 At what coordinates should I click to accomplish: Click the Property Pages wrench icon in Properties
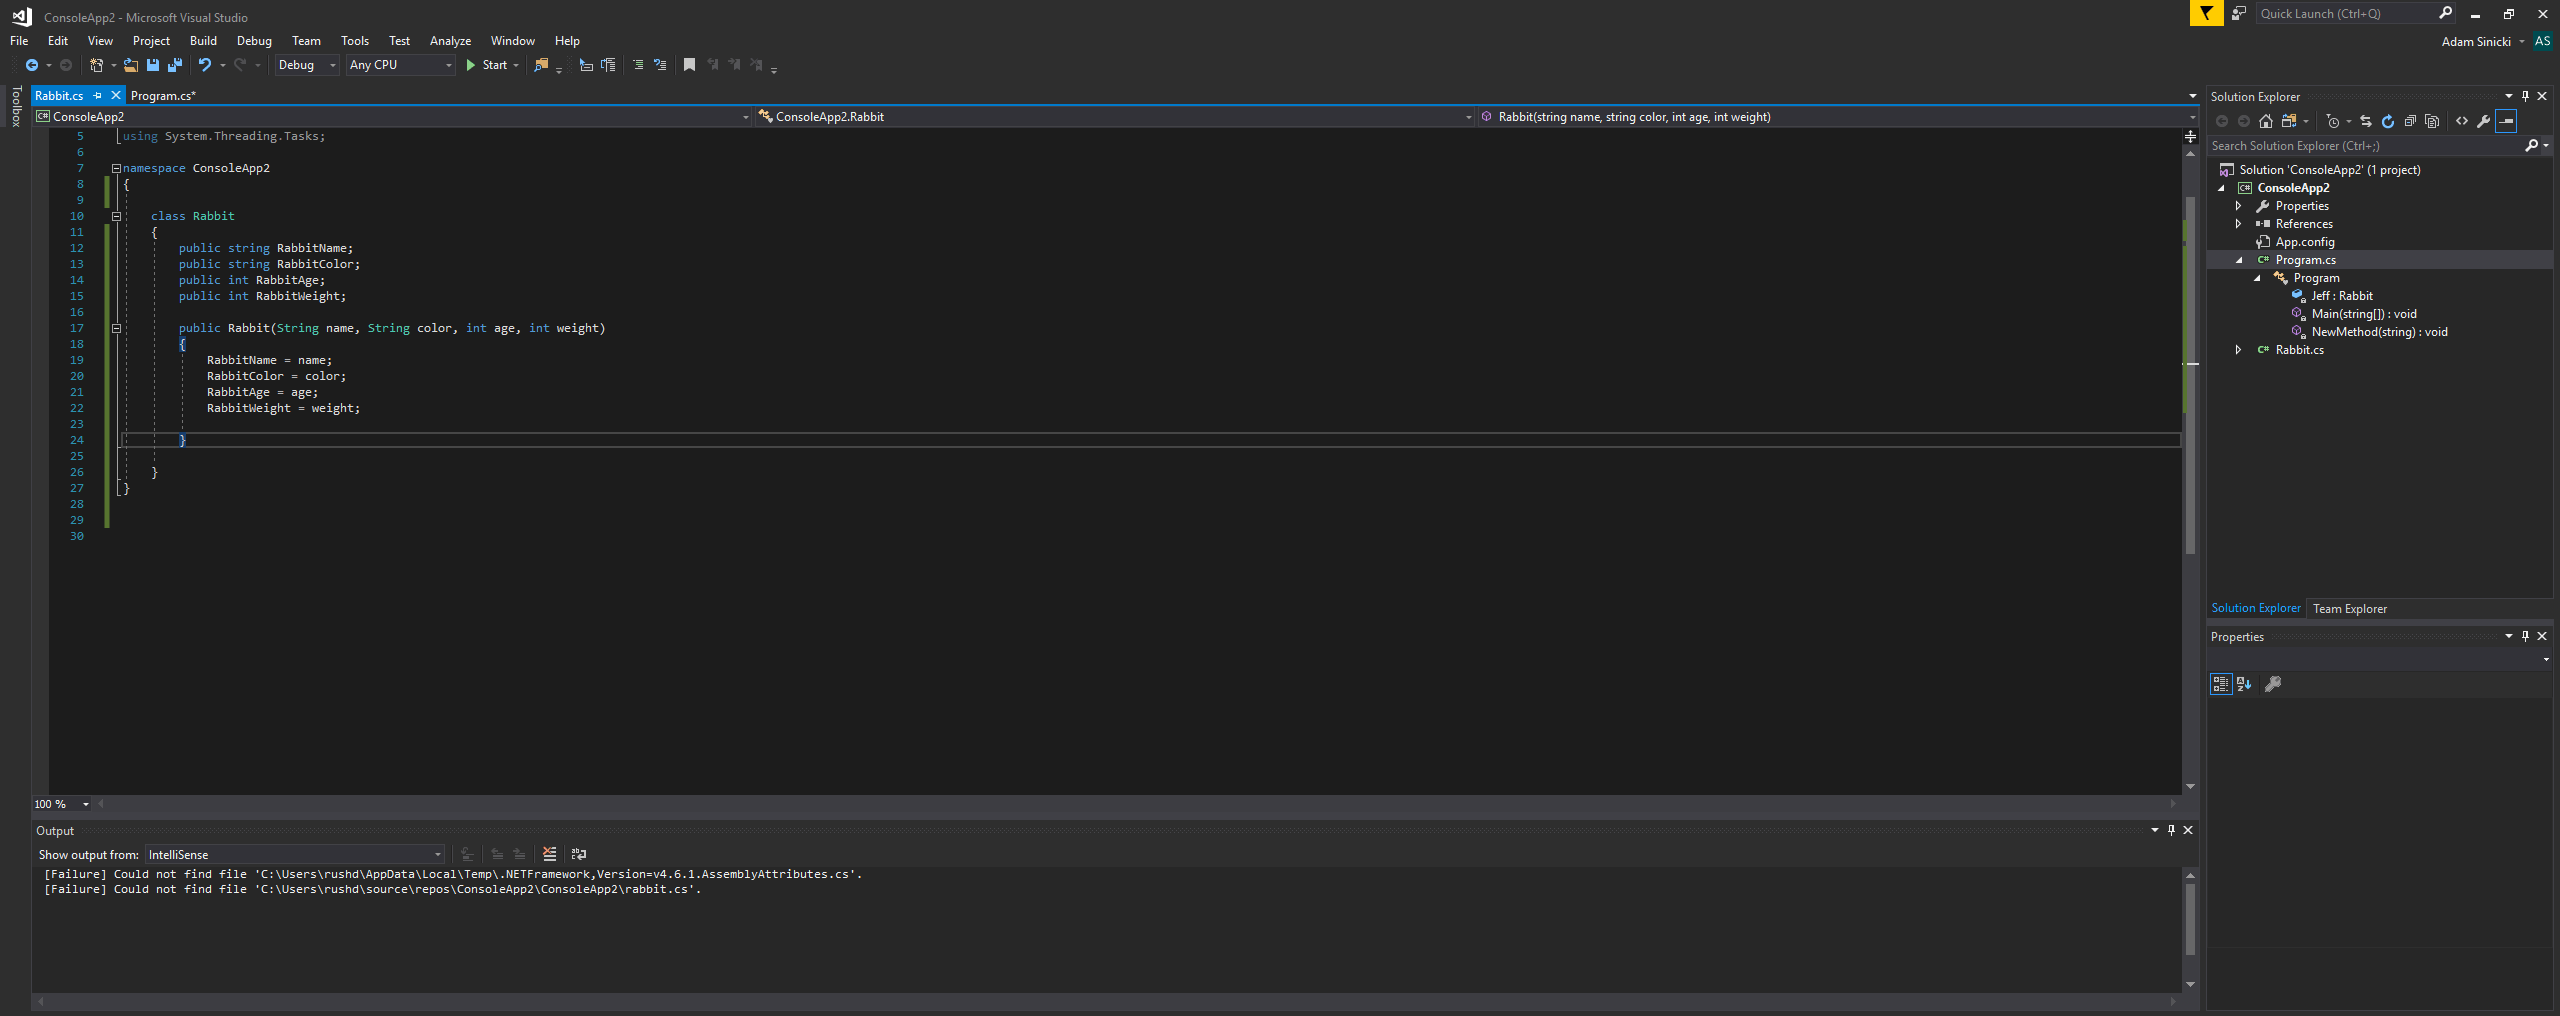(2273, 684)
